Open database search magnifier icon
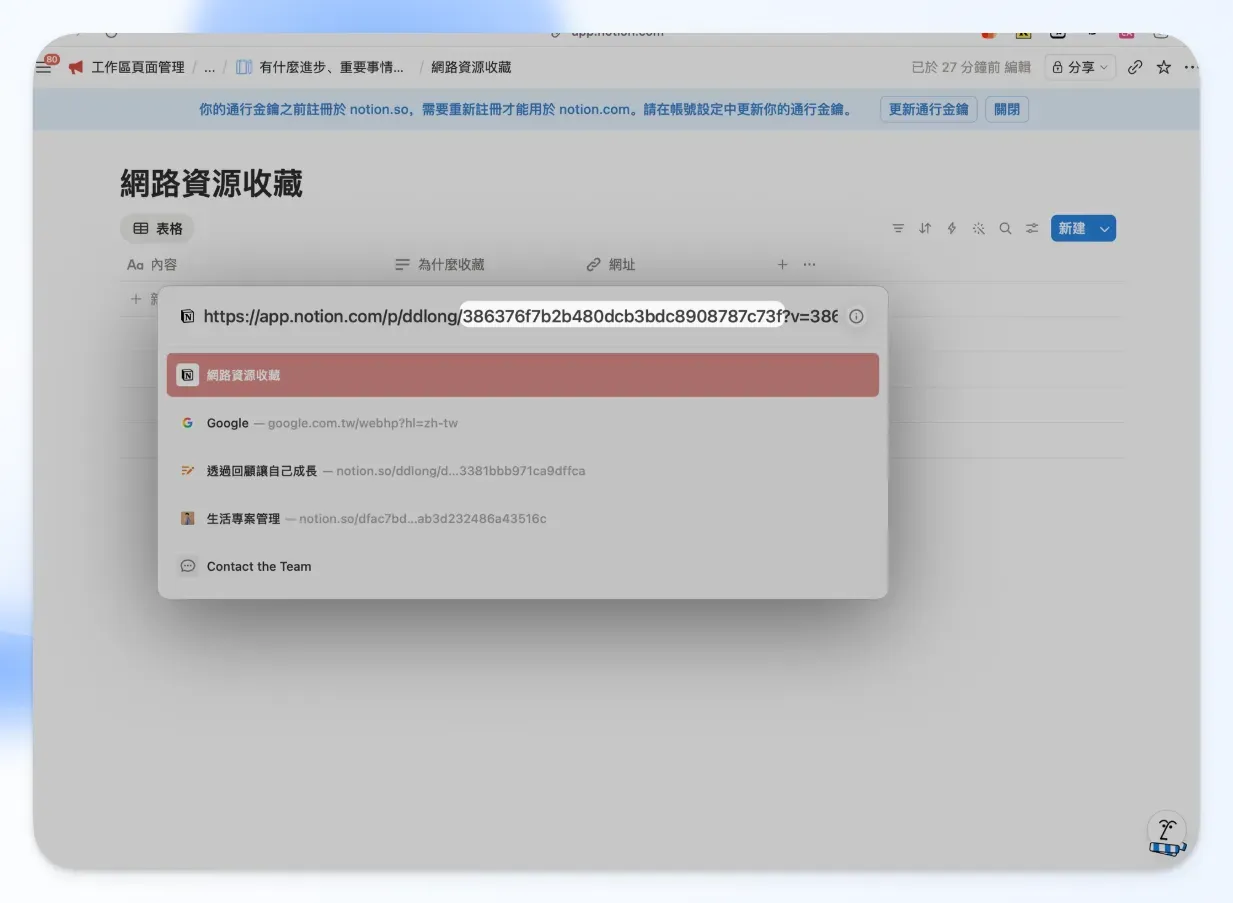The height and width of the screenshot is (903, 1233). [1005, 228]
